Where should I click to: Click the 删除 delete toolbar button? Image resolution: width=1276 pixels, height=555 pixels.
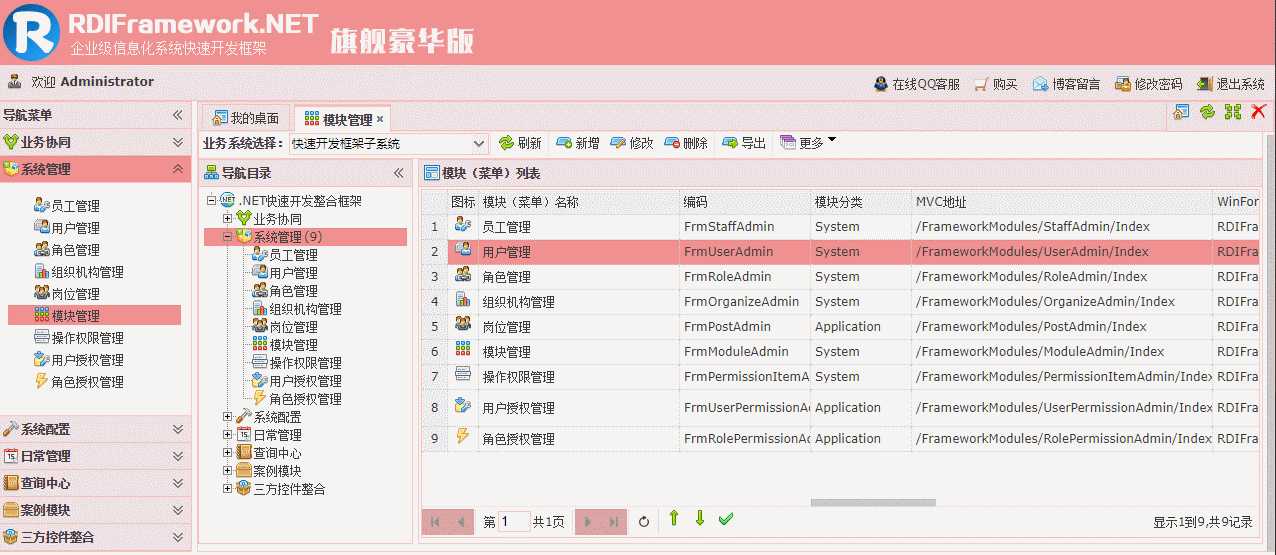686,143
